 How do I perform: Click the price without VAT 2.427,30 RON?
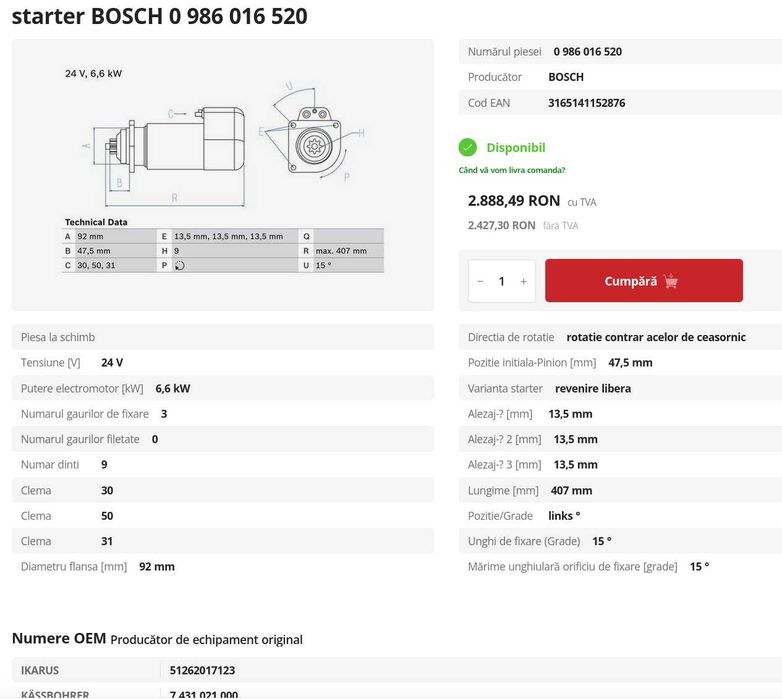(x=501, y=225)
